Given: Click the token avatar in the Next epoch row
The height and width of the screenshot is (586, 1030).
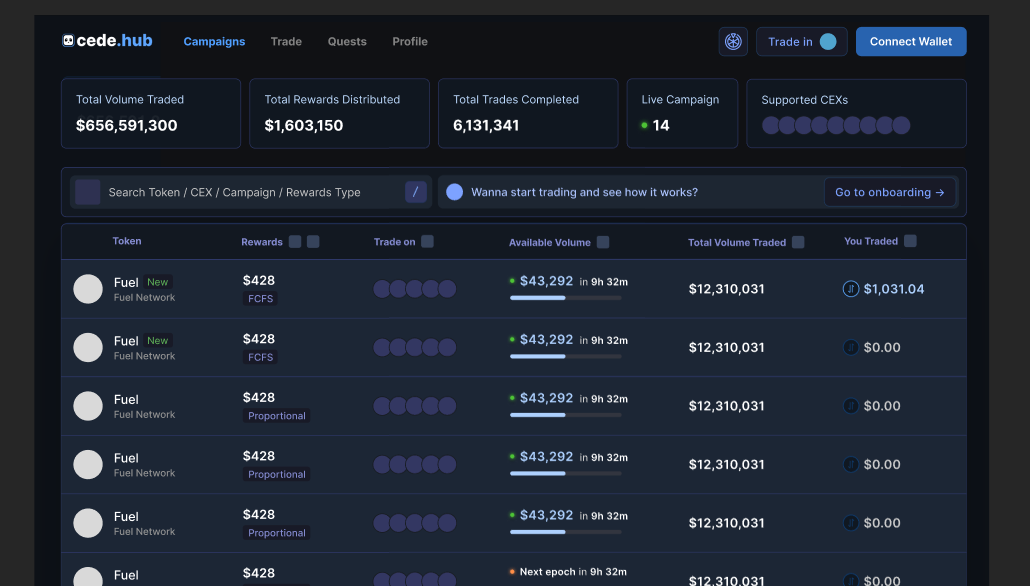Looking at the screenshot, I should (x=88, y=576).
